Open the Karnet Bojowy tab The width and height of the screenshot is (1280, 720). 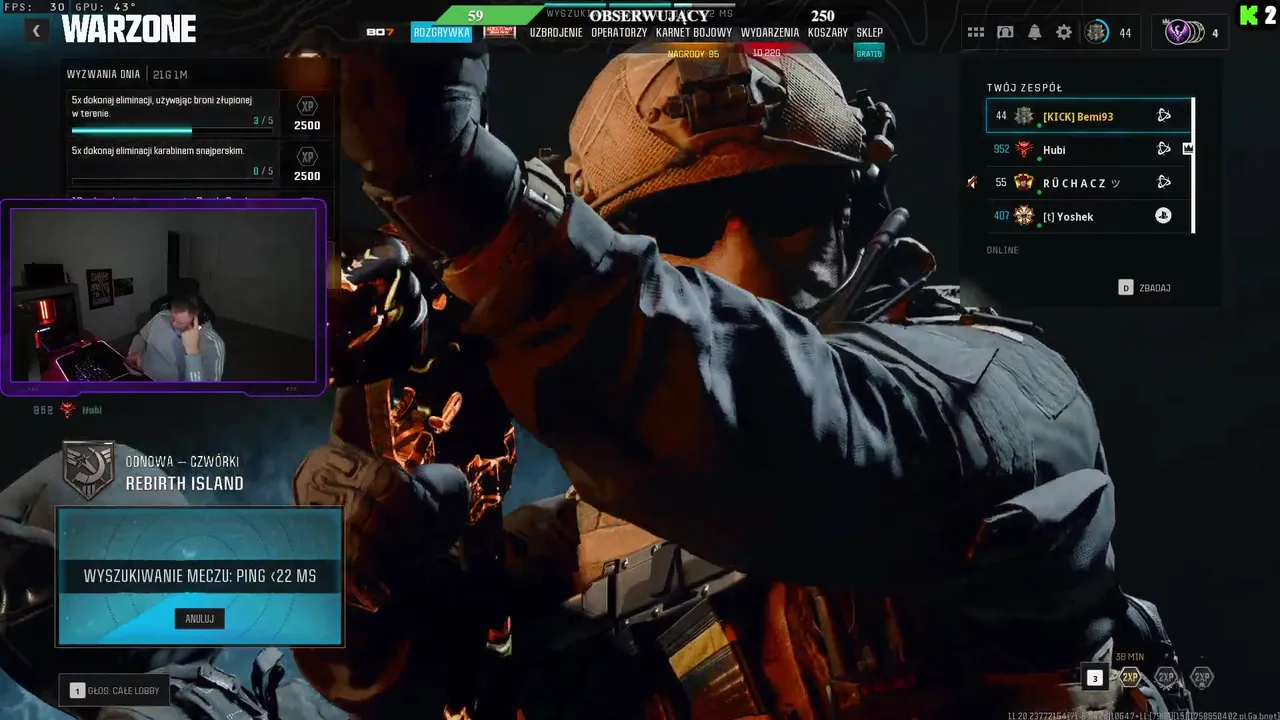tap(694, 32)
